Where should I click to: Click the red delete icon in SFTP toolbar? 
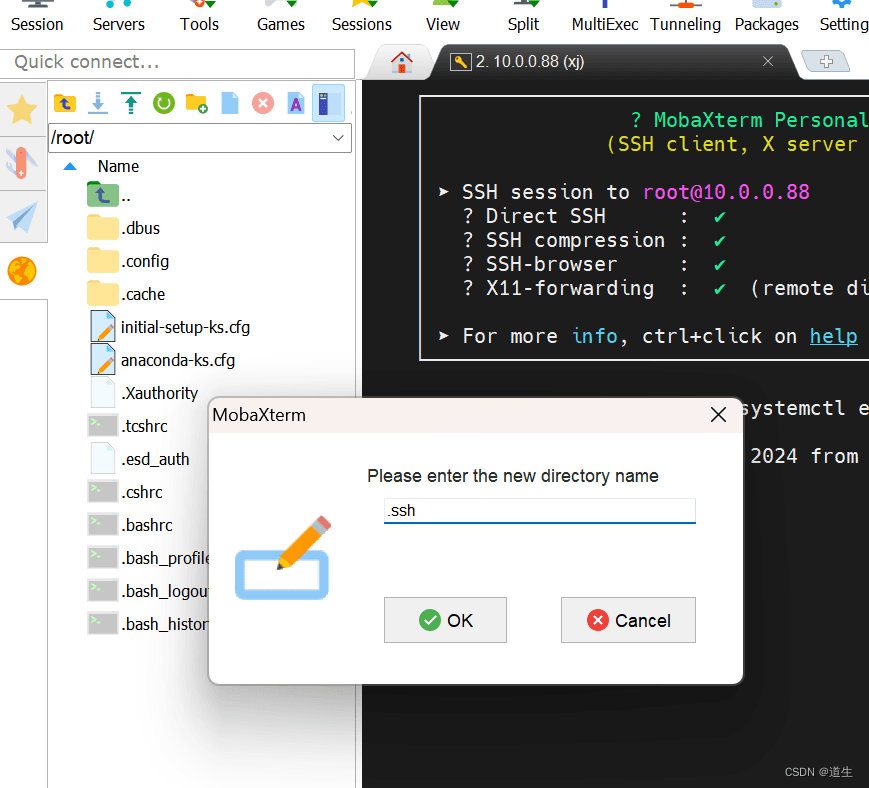pos(263,104)
